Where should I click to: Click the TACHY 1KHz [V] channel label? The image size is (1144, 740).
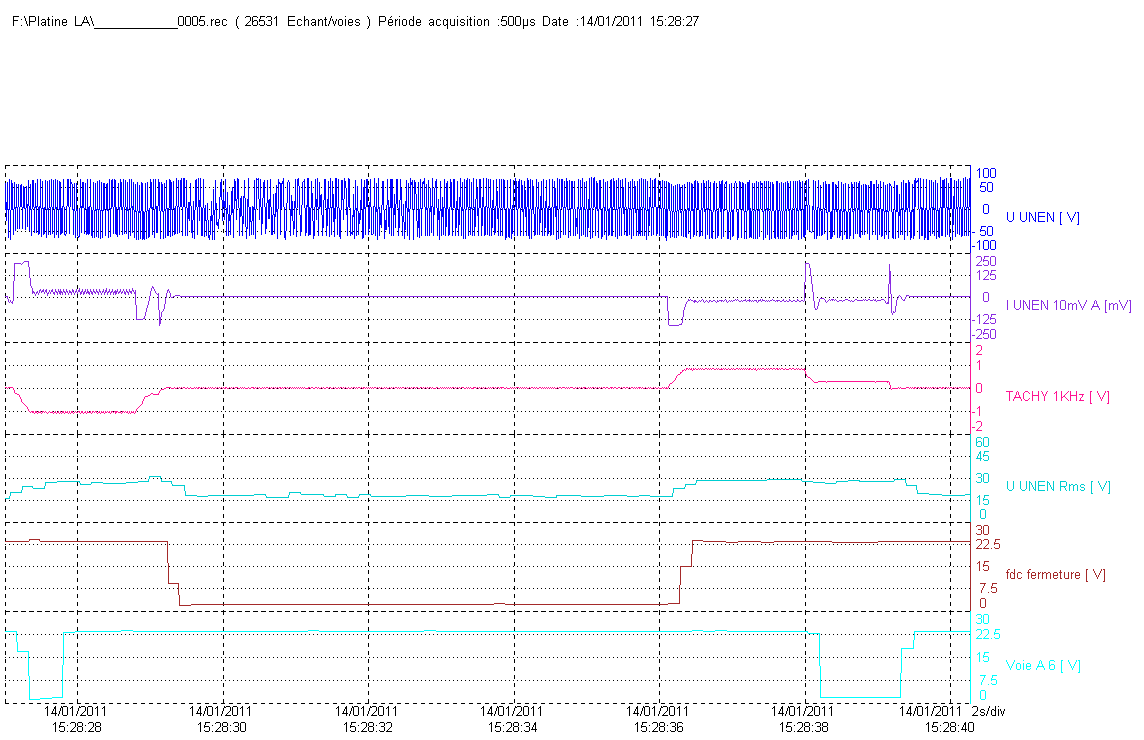coord(1058,396)
